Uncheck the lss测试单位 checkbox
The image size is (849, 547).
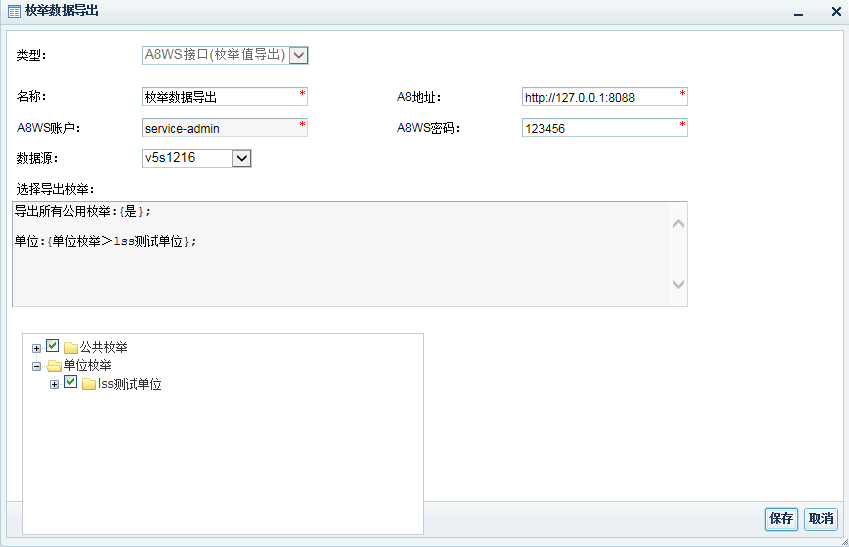pyautogui.click(x=70, y=382)
